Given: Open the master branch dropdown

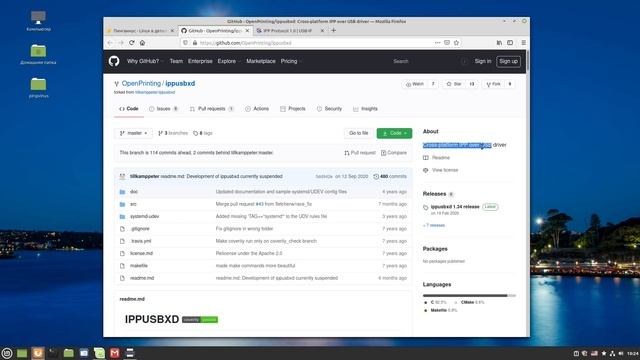Looking at the screenshot, I should (133, 133).
